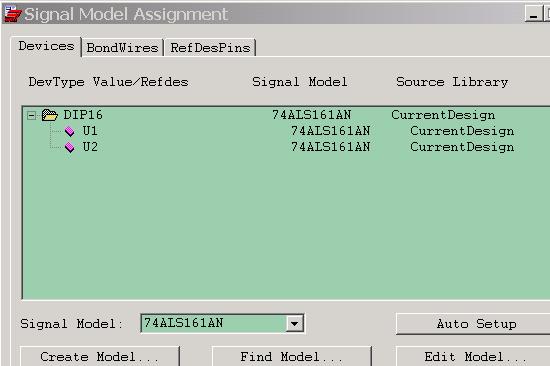The height and width of the screenshot is (366, 550).
Task: Click U1's CurrentDesign source library entry
Action: [462, 131]
